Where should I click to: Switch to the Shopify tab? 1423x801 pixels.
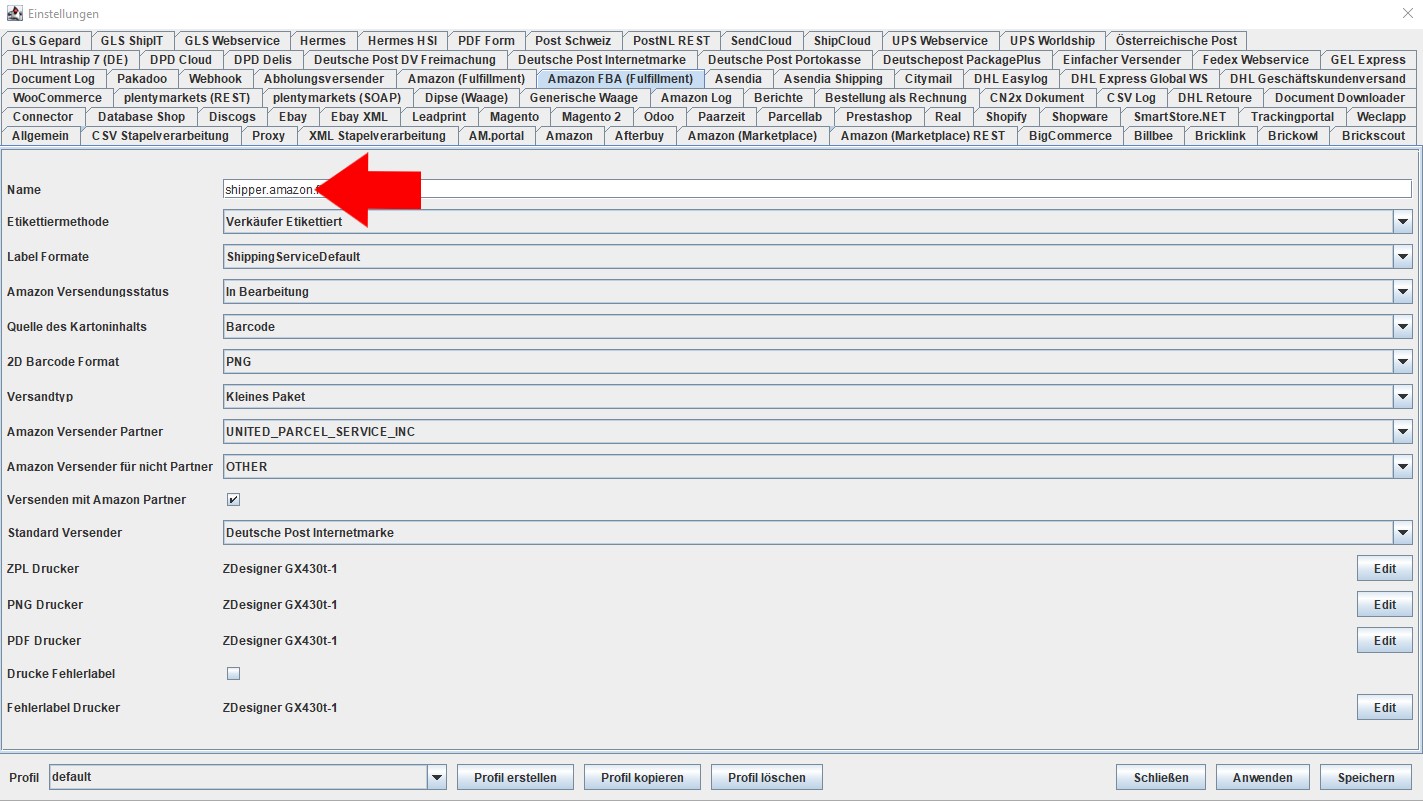[x=1006, y=117]
